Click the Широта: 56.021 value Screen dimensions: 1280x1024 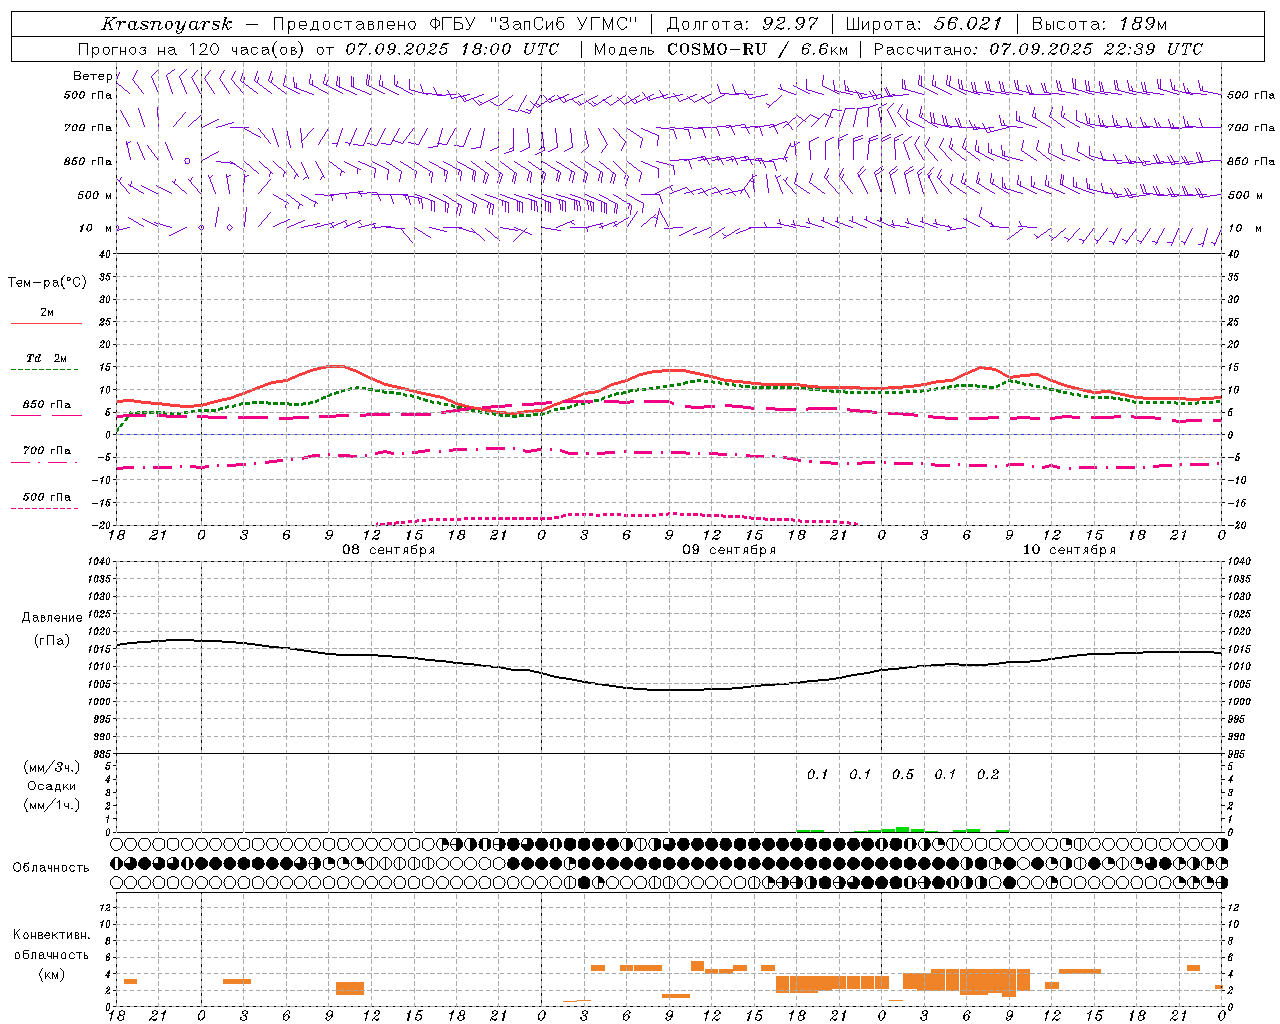[x=924, y=24]
